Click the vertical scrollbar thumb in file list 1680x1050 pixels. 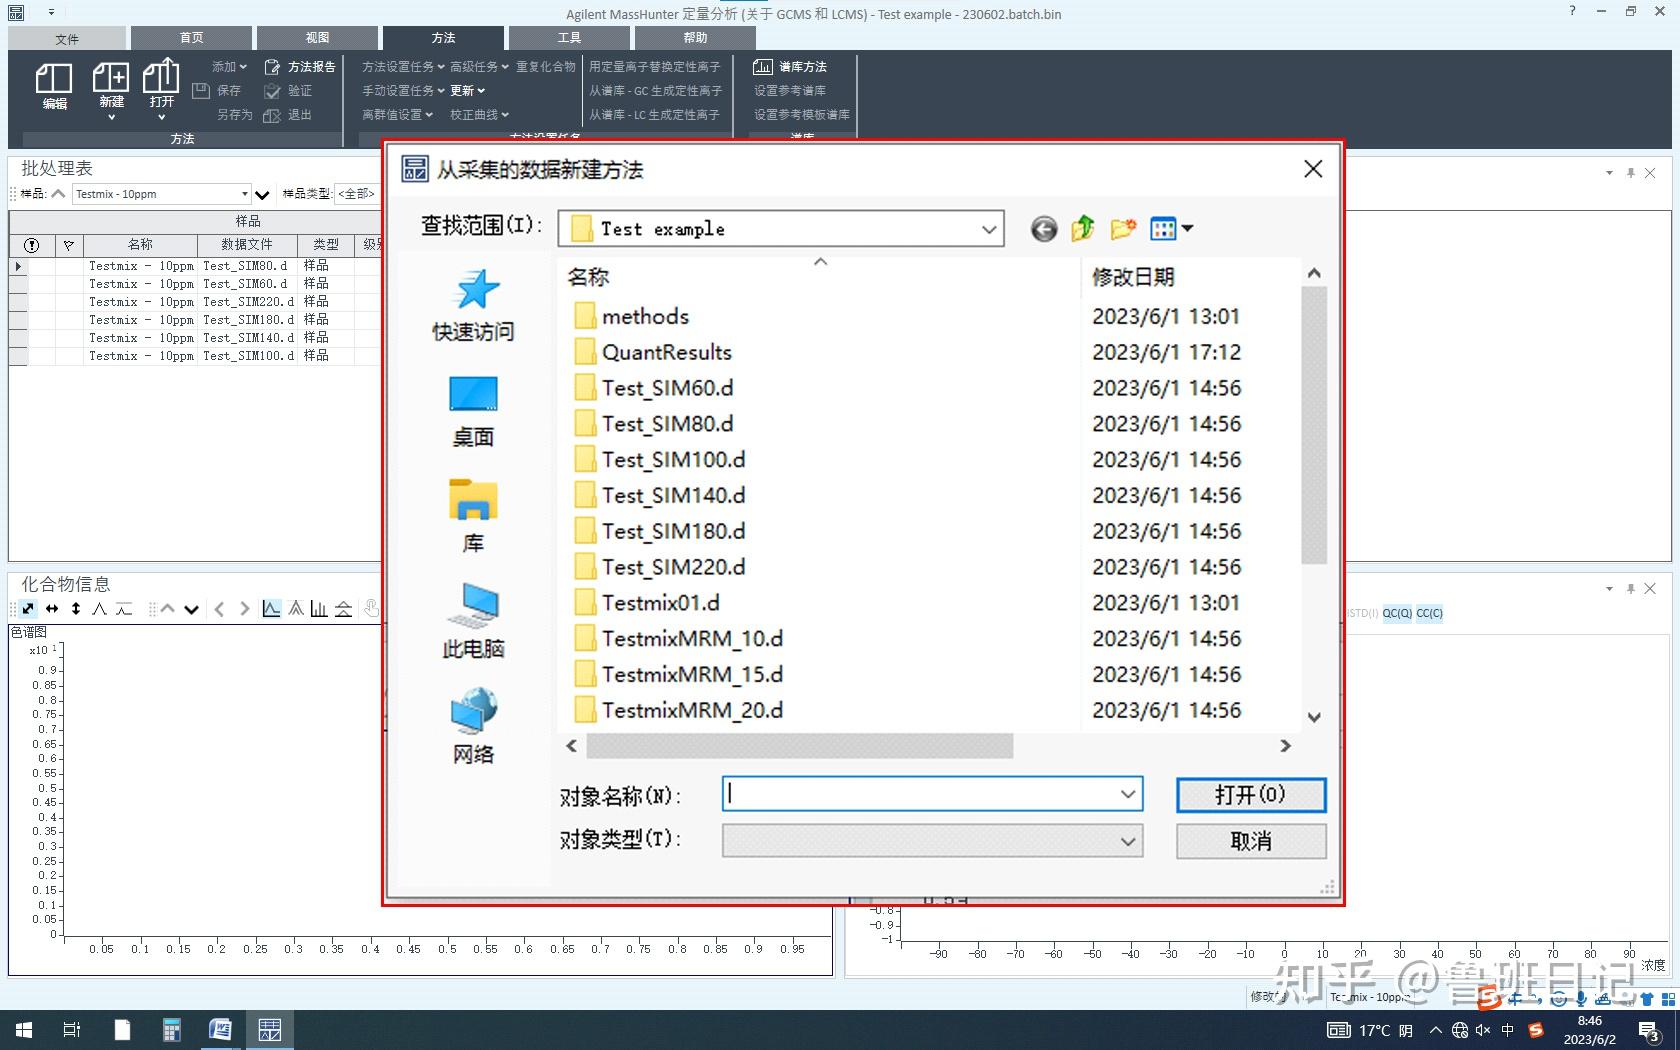coord(1314,425)
